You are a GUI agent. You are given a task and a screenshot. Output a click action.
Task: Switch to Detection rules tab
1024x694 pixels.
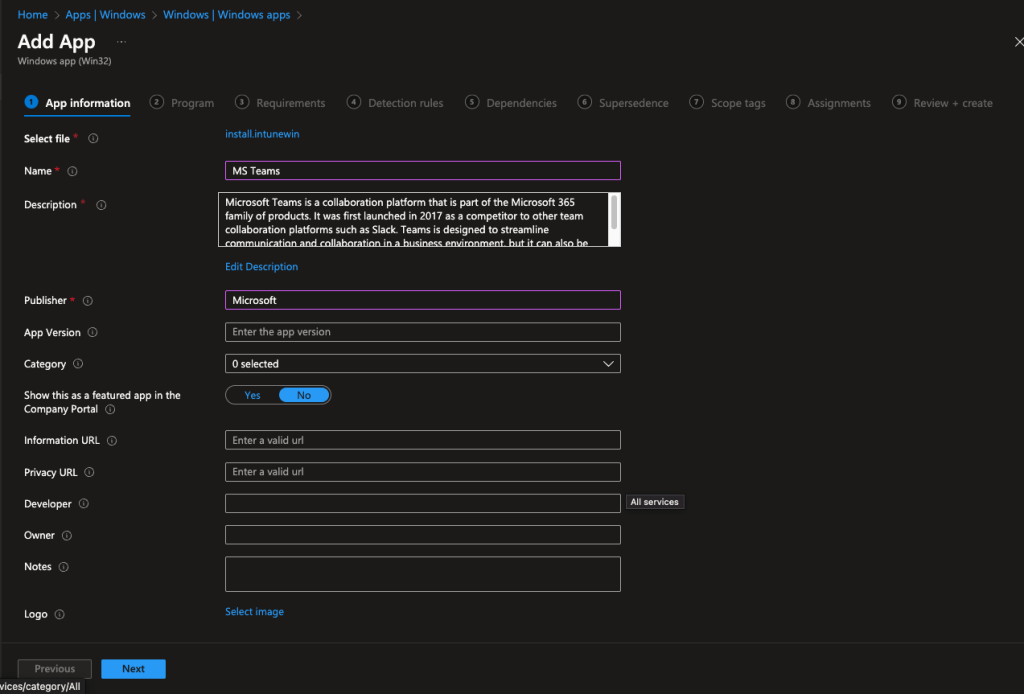(404, 103)
